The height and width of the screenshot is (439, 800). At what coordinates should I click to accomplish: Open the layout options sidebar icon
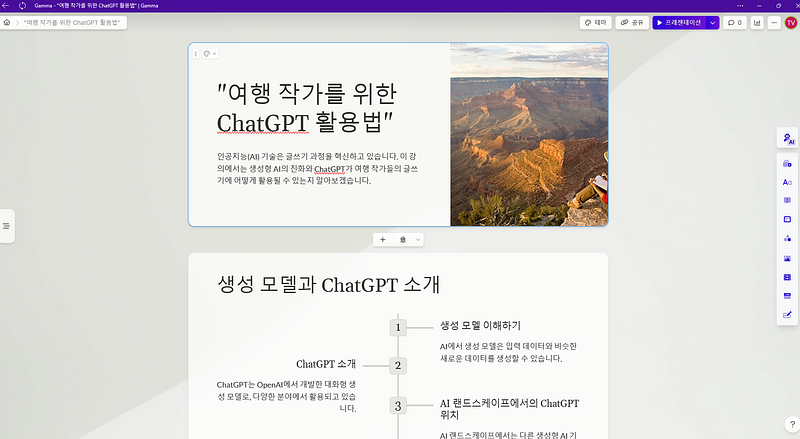pos(787,220)
